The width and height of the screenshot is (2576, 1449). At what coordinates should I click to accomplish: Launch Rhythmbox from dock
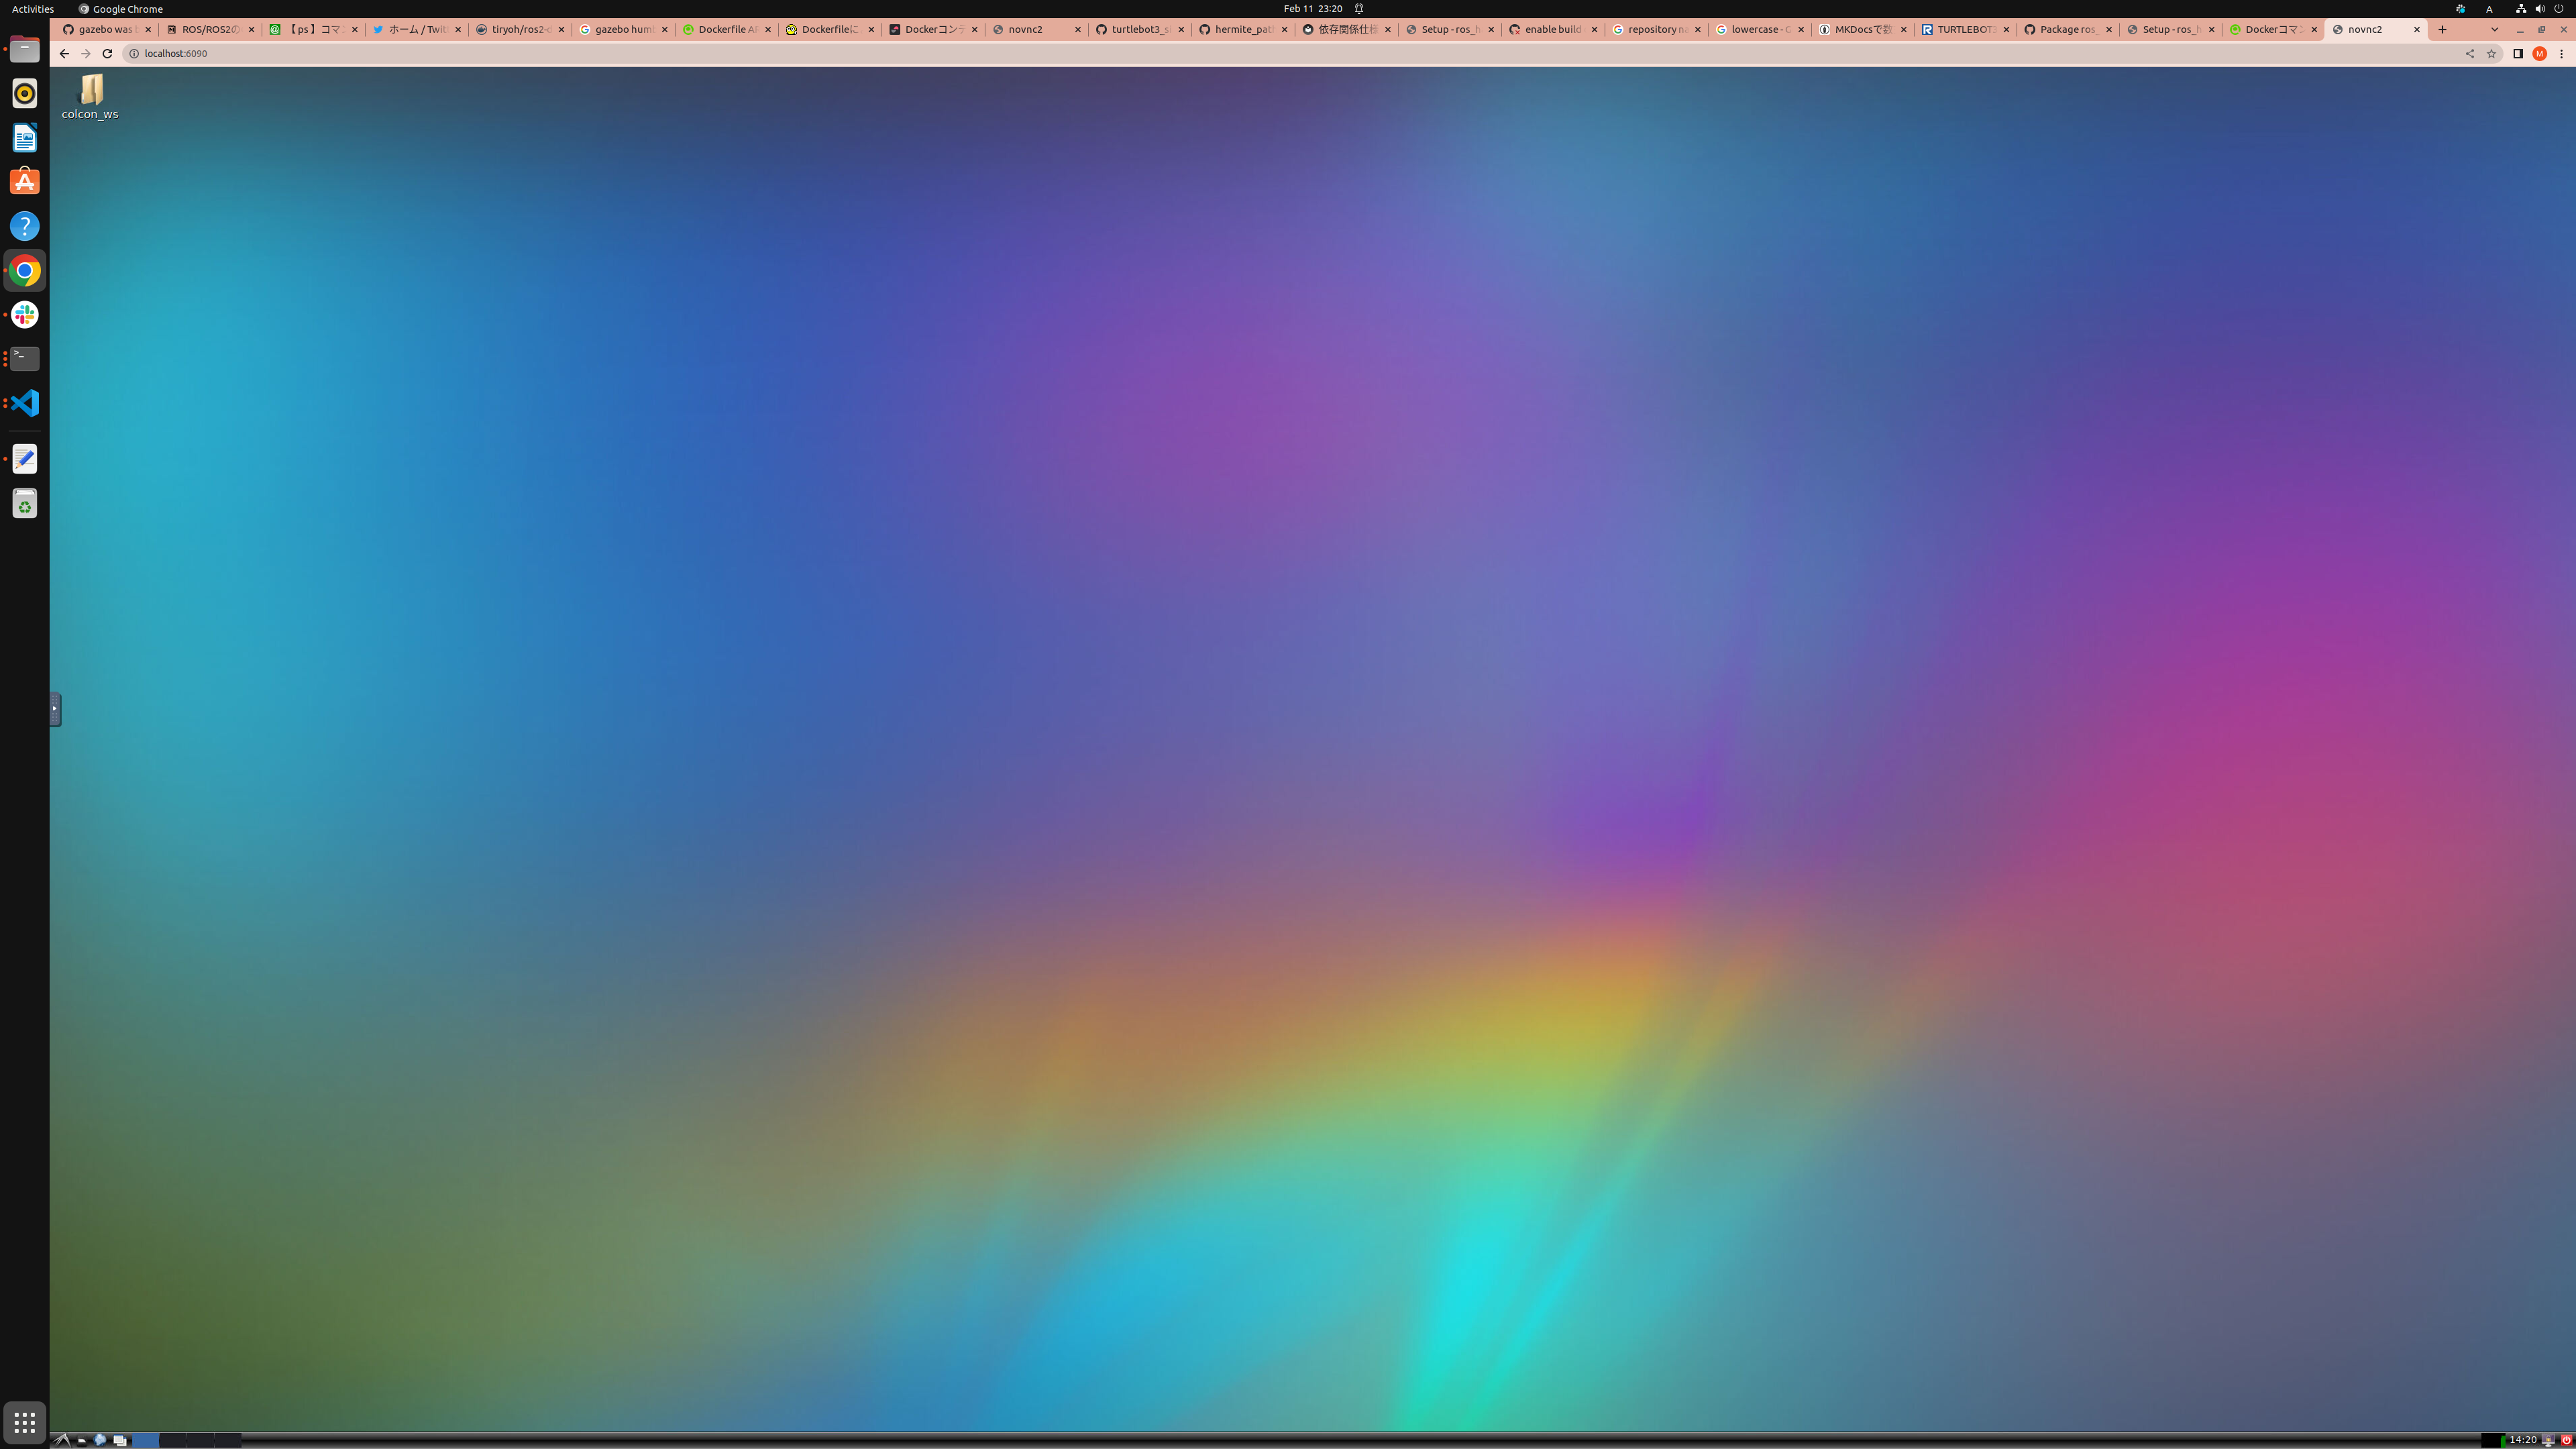[x=25, y=93]
